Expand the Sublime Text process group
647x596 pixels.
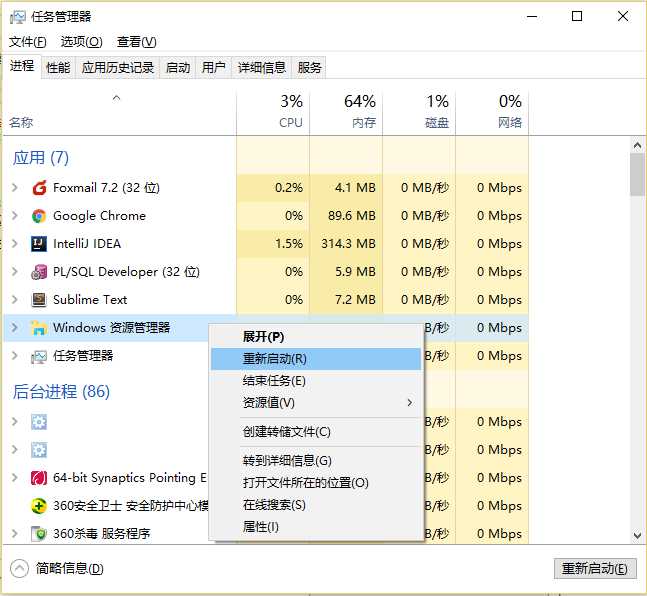point(15,300)
